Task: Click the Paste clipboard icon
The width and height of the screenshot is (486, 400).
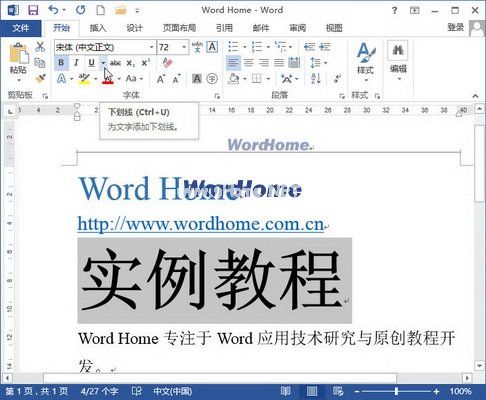Action: click(x=18, y=53)
